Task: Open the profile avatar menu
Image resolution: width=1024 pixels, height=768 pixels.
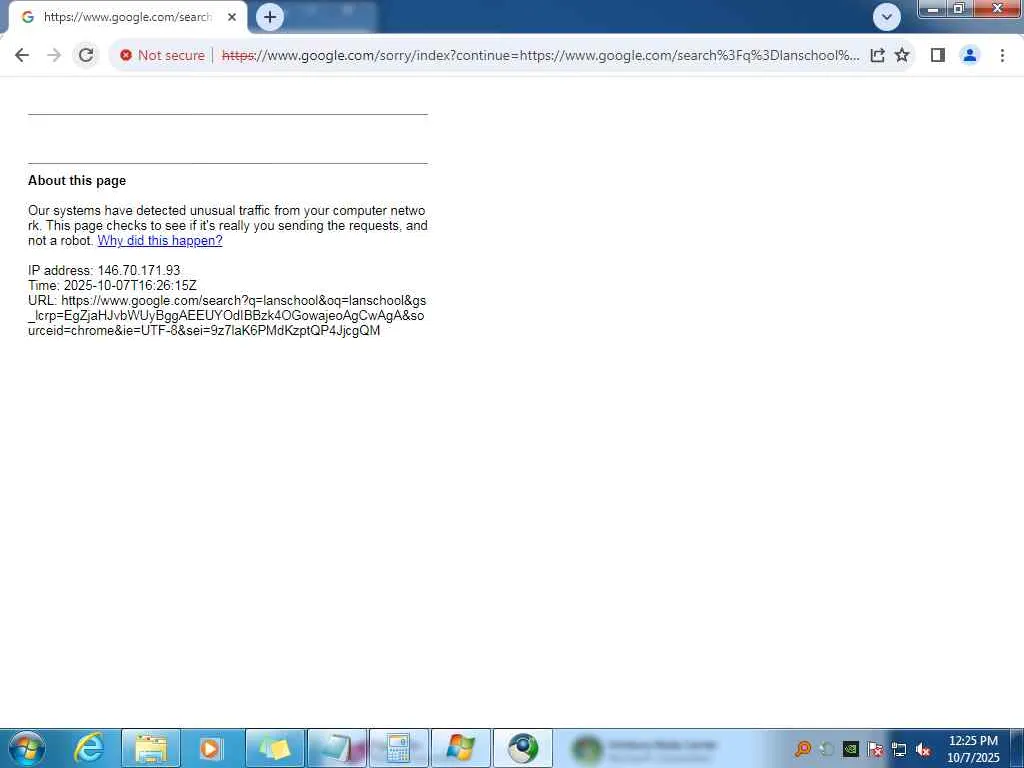Action: click(x=970, y=56)
